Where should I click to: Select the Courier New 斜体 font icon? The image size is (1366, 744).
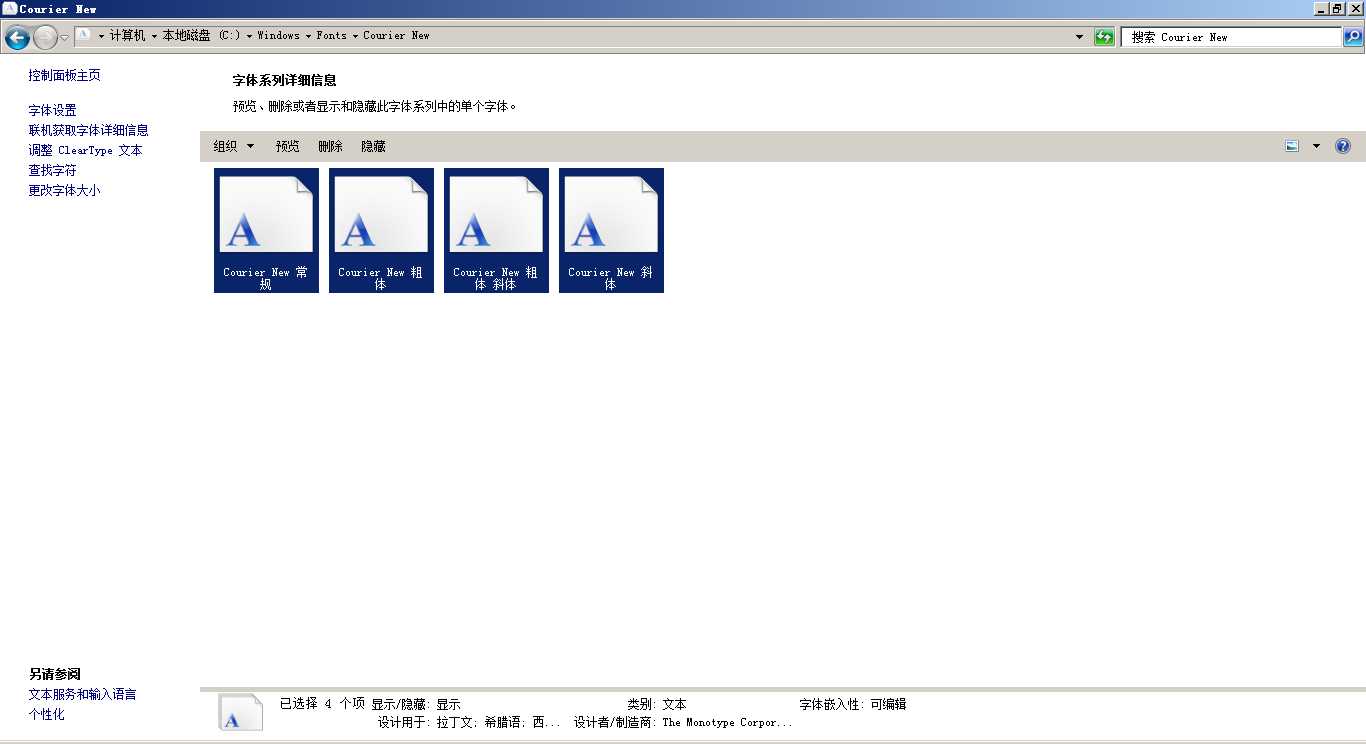pos(611,230)
